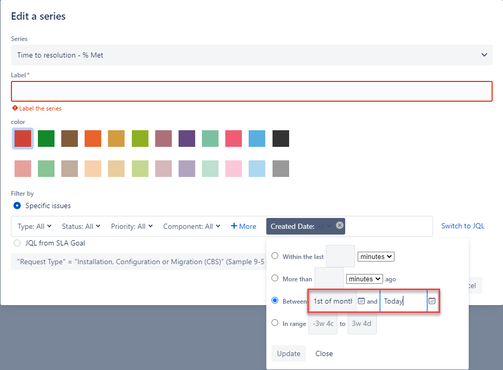This screenshot has height=370, width=503.
Task: Choose the Within the last radio option
Action: tap(275, 256)
